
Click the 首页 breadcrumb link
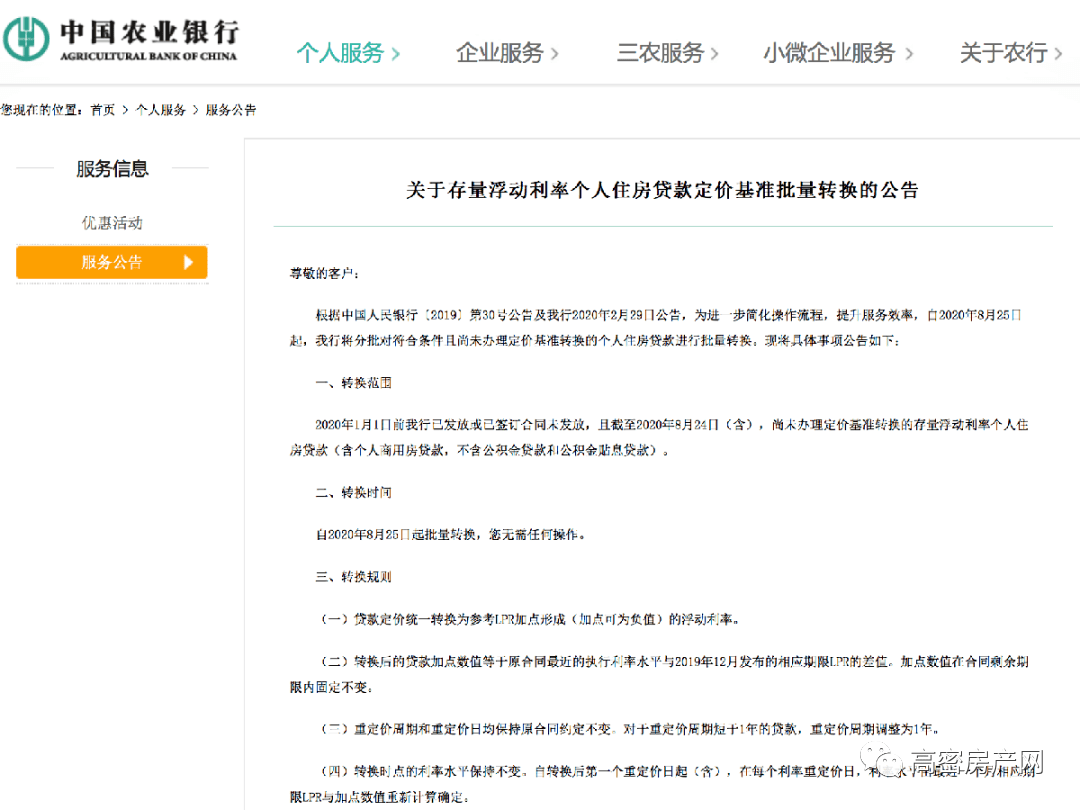point(102,110)
